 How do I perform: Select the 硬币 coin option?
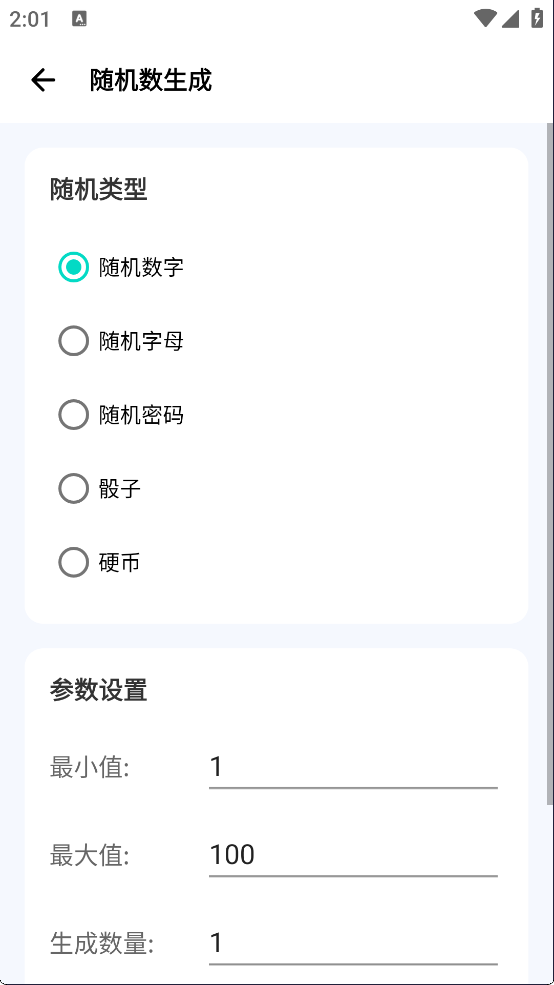(x=100, y=562)
